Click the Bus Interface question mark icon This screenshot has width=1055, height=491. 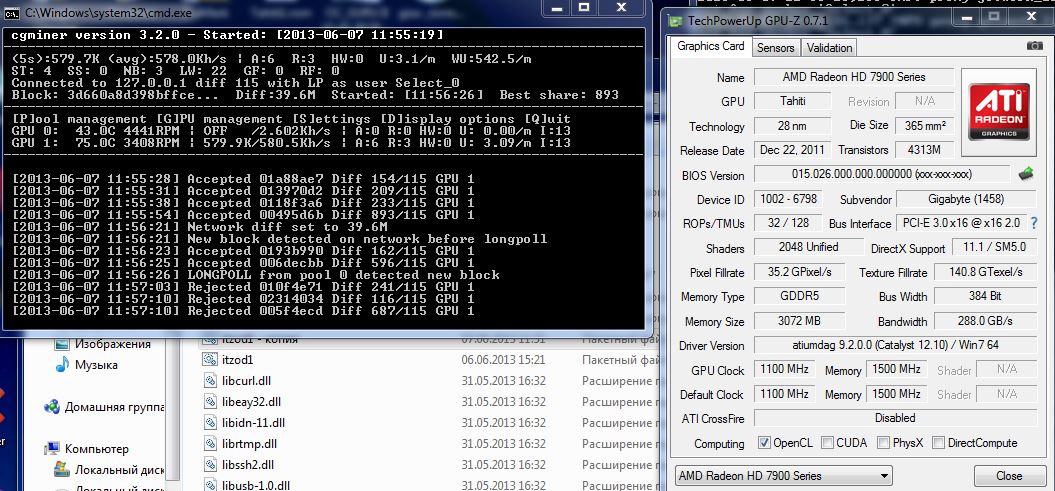tap(1034, 223)
